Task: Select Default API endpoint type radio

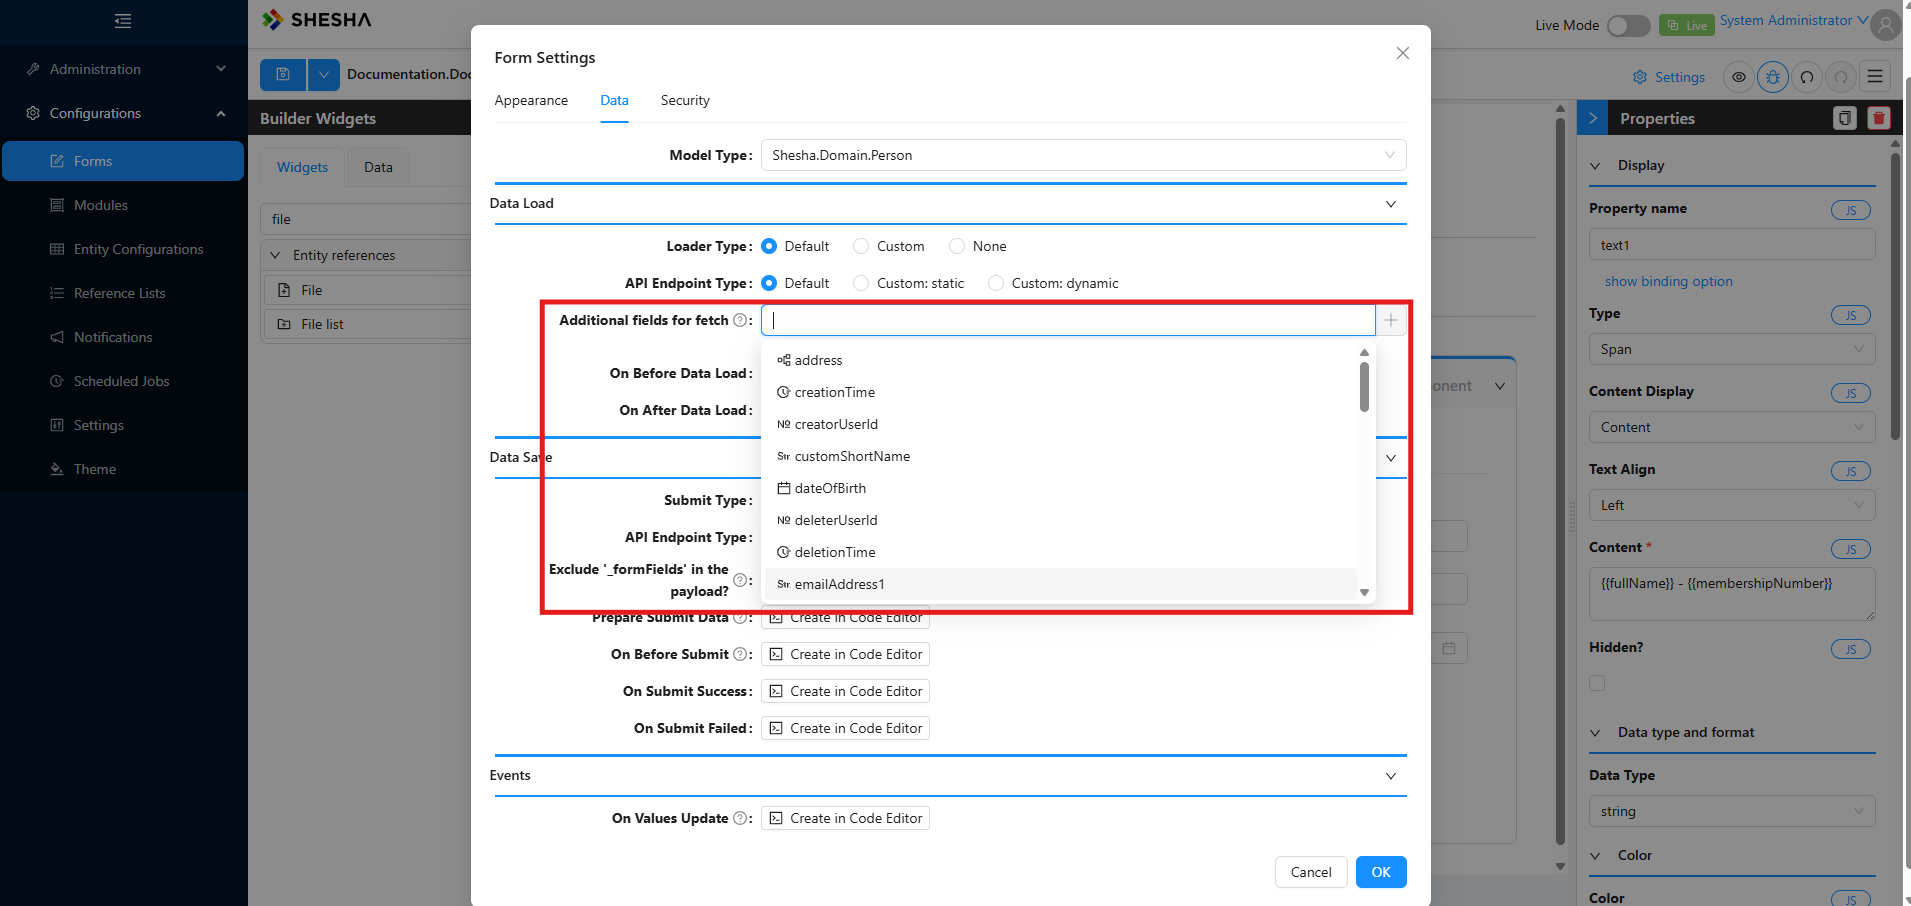Action: point(769,283)
